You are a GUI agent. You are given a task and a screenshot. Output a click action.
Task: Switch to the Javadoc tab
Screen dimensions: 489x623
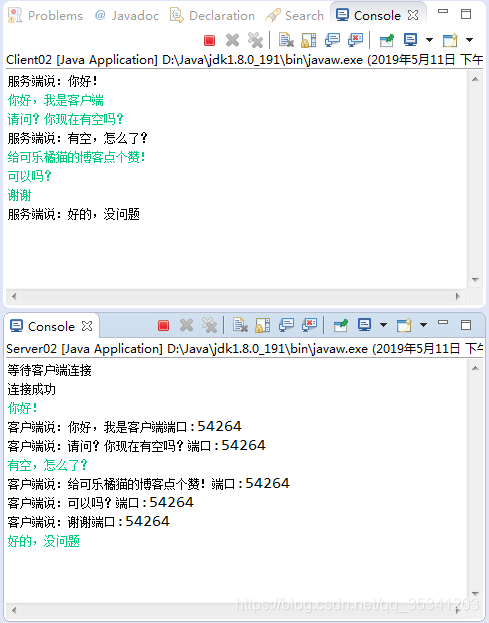[127, 15]
